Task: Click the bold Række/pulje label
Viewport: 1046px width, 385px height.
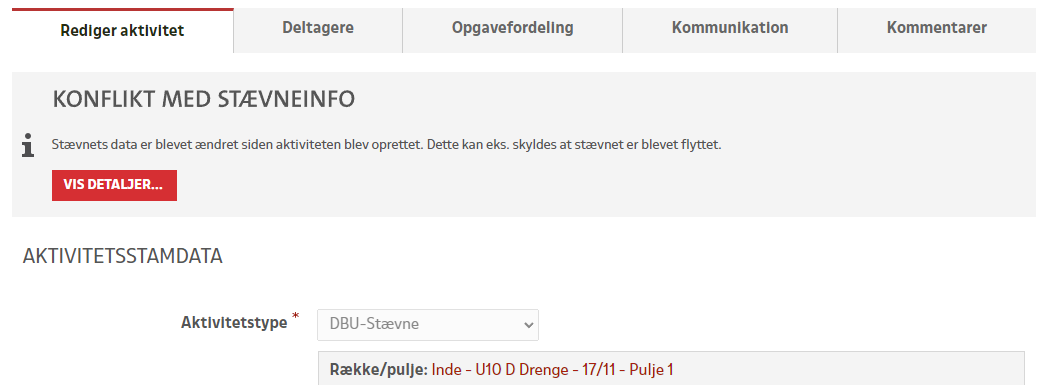Action: click(x=378, y=370)
